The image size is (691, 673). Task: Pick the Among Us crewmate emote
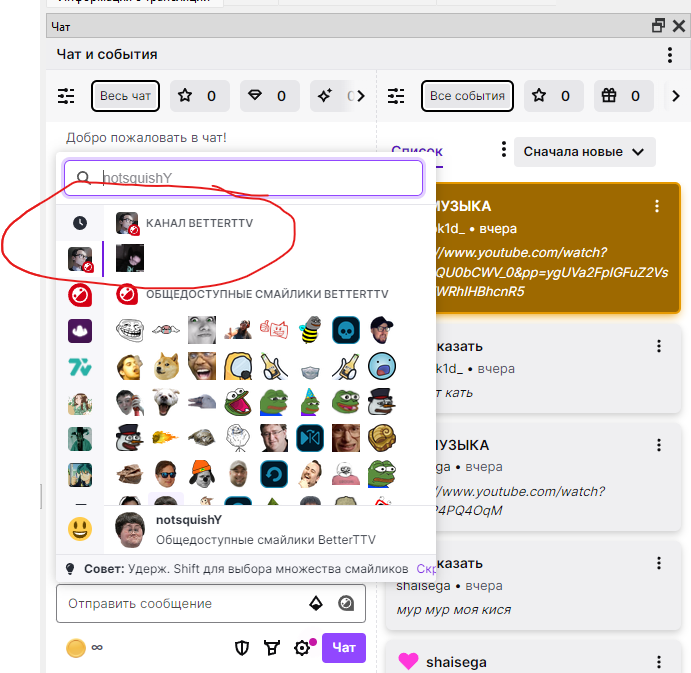238,366
